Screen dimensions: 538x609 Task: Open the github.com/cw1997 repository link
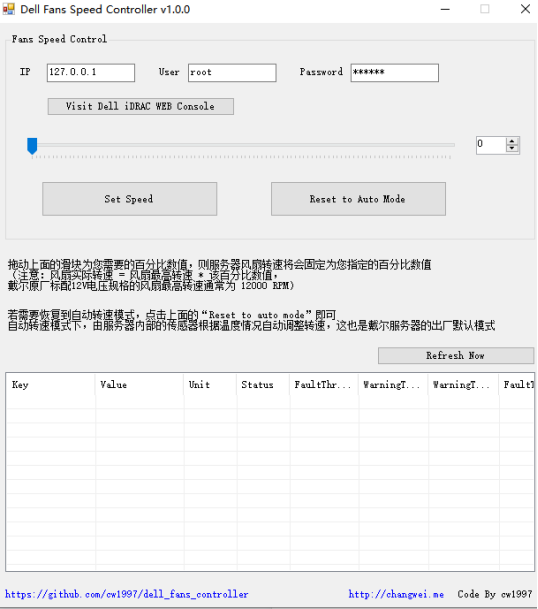click(x=127, y=594)
